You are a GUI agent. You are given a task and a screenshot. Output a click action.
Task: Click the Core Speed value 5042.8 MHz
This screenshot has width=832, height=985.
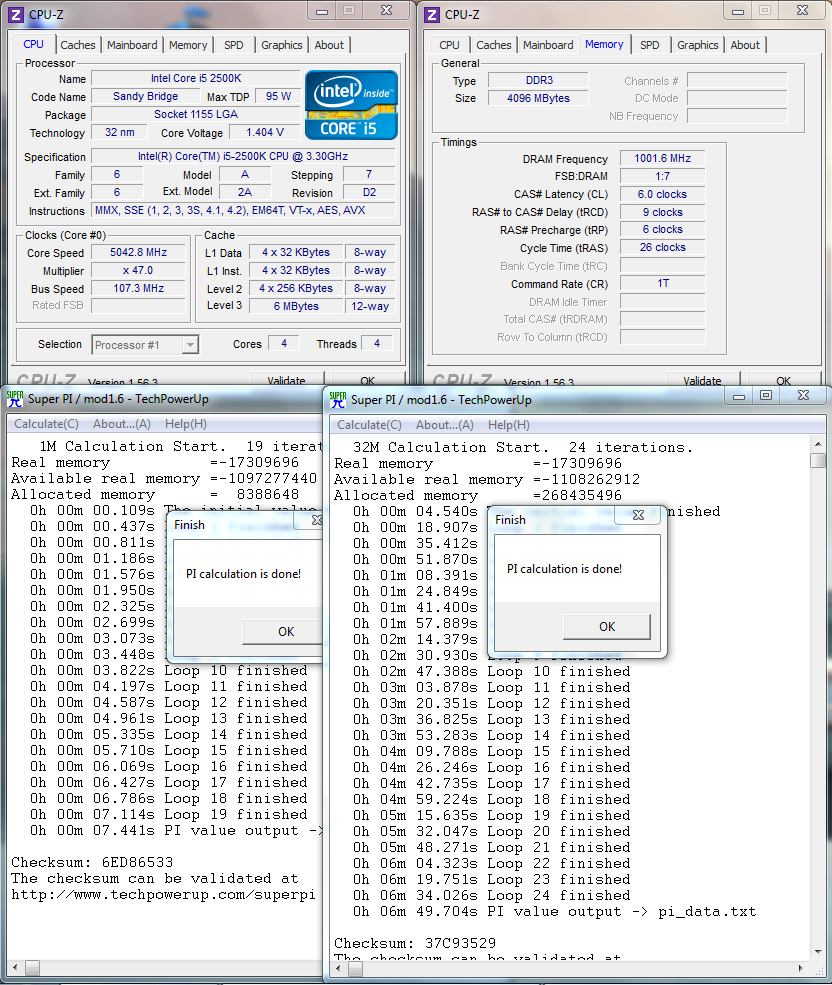coord(139,253)
